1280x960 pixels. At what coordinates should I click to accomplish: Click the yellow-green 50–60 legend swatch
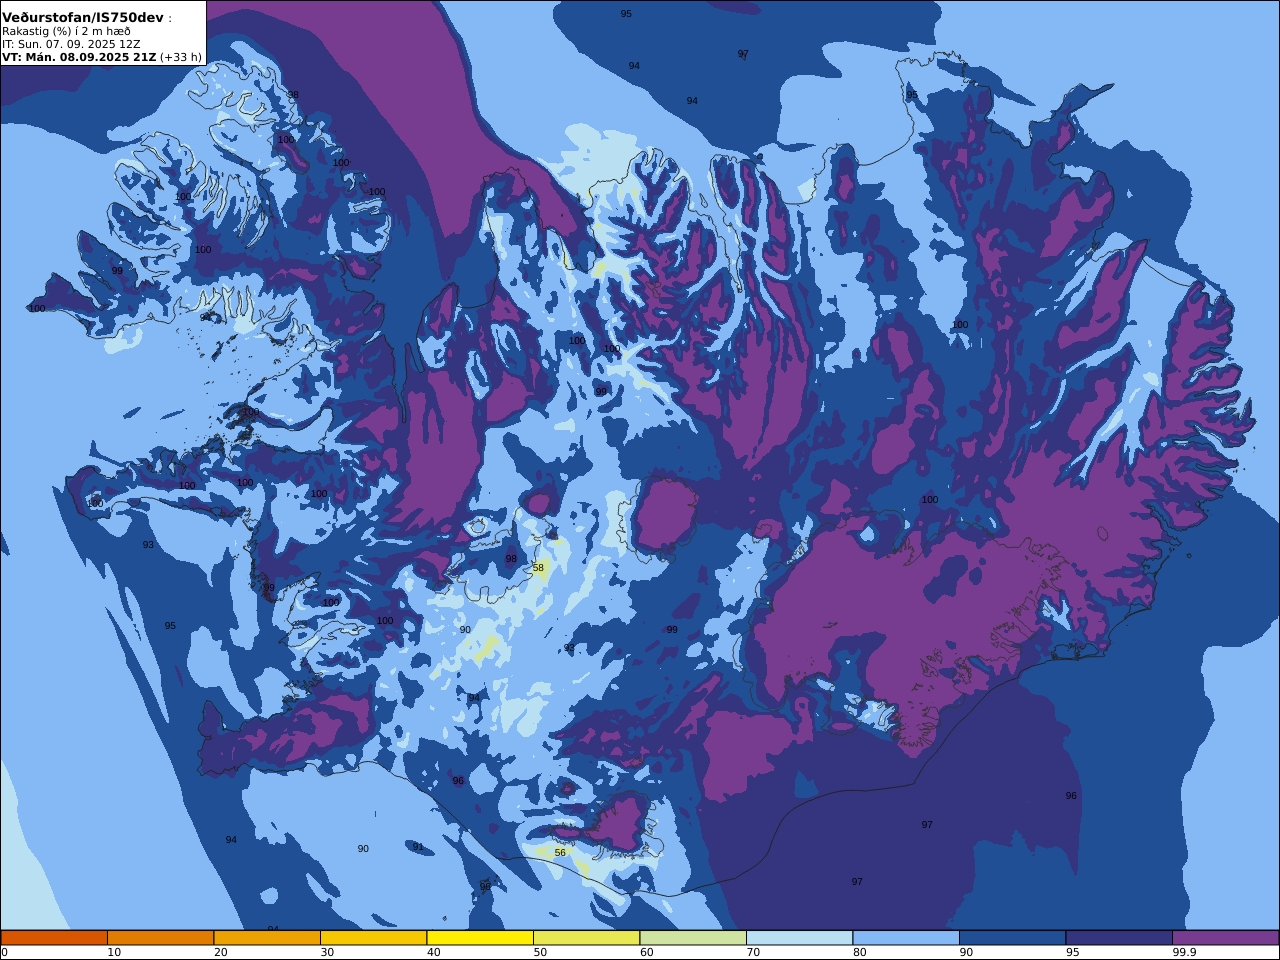[586, 938]
